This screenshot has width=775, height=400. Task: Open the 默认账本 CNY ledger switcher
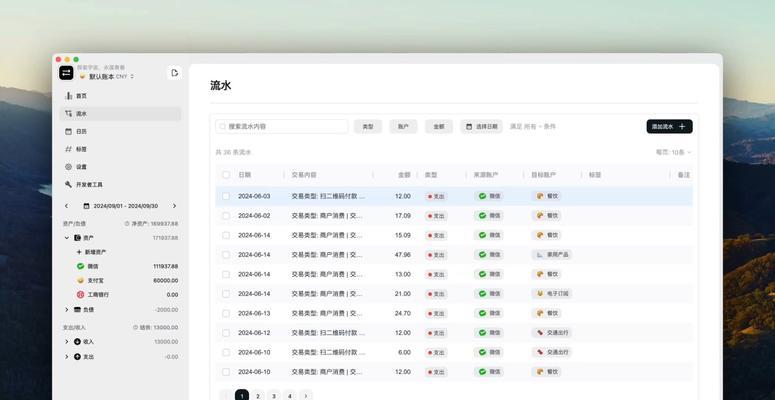(107, 77)
